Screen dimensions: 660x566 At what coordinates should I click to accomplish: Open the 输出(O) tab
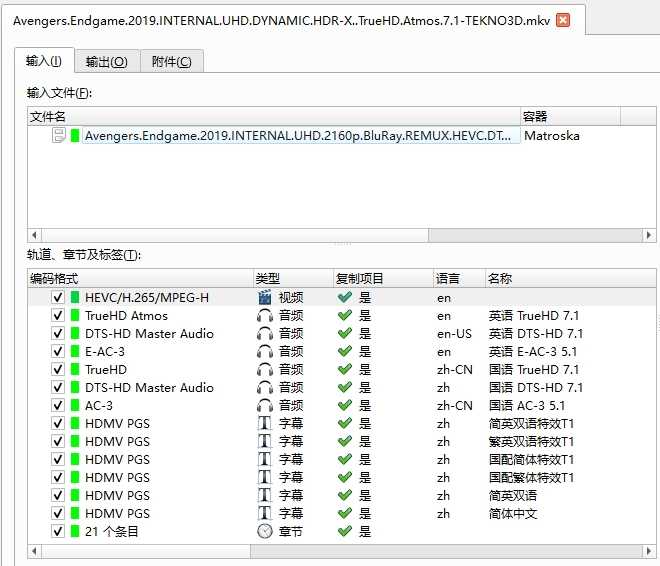pos(107,62)
